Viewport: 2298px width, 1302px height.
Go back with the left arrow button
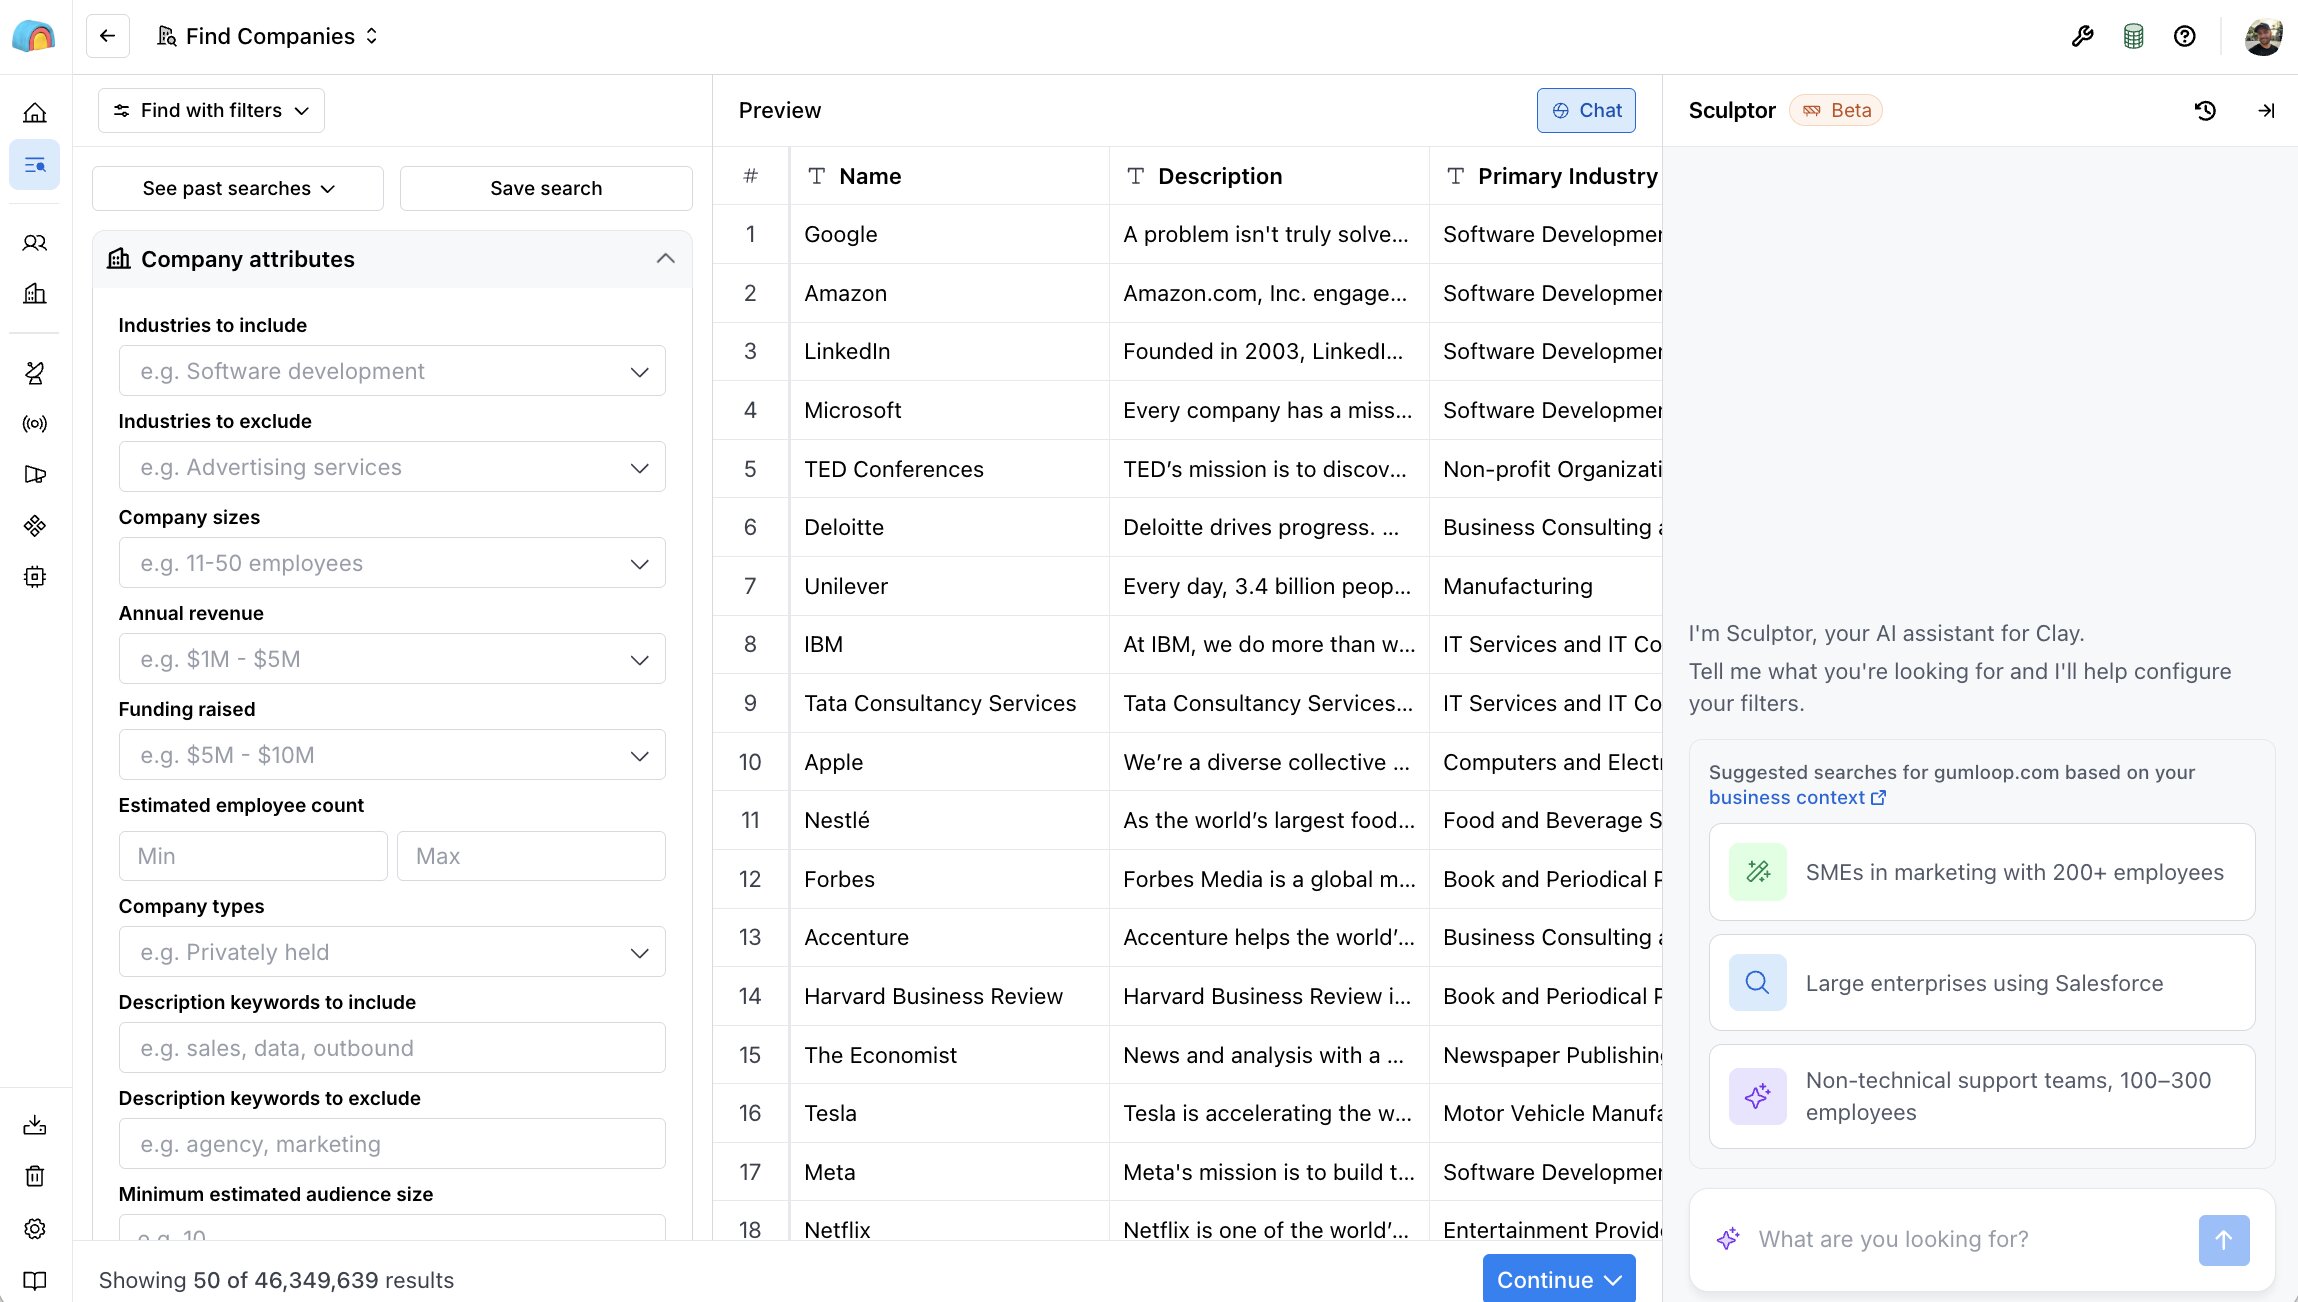[x=108, y=36]
